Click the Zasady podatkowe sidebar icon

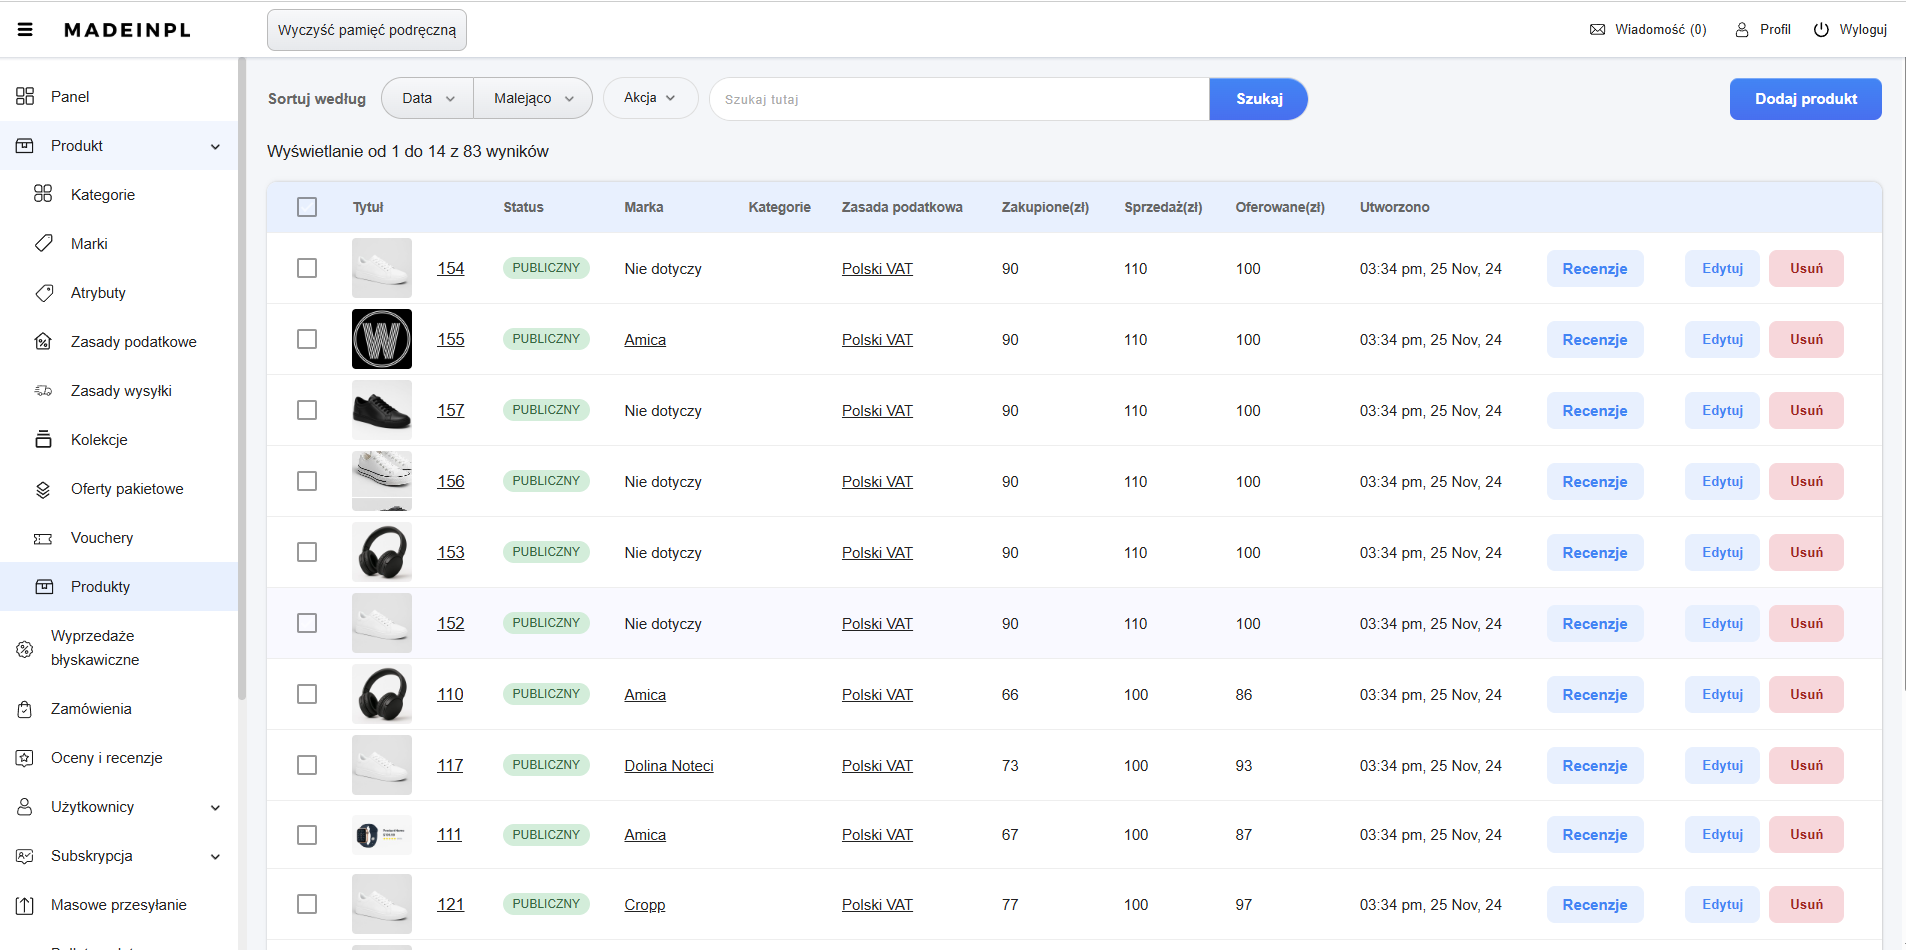[43, 342]
